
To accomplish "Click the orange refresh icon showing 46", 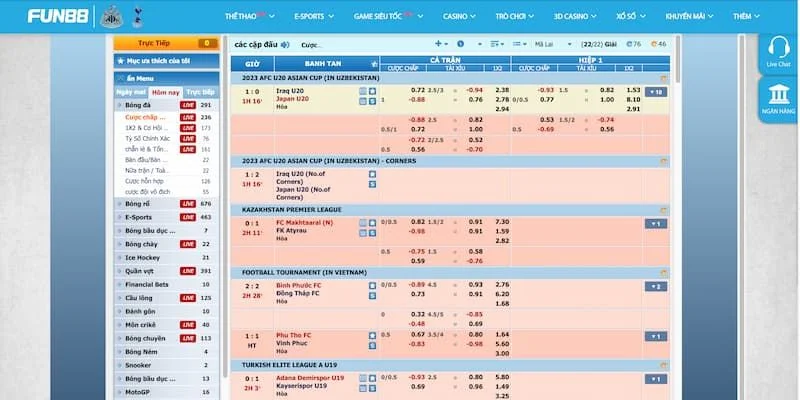I will coord(657,45).
